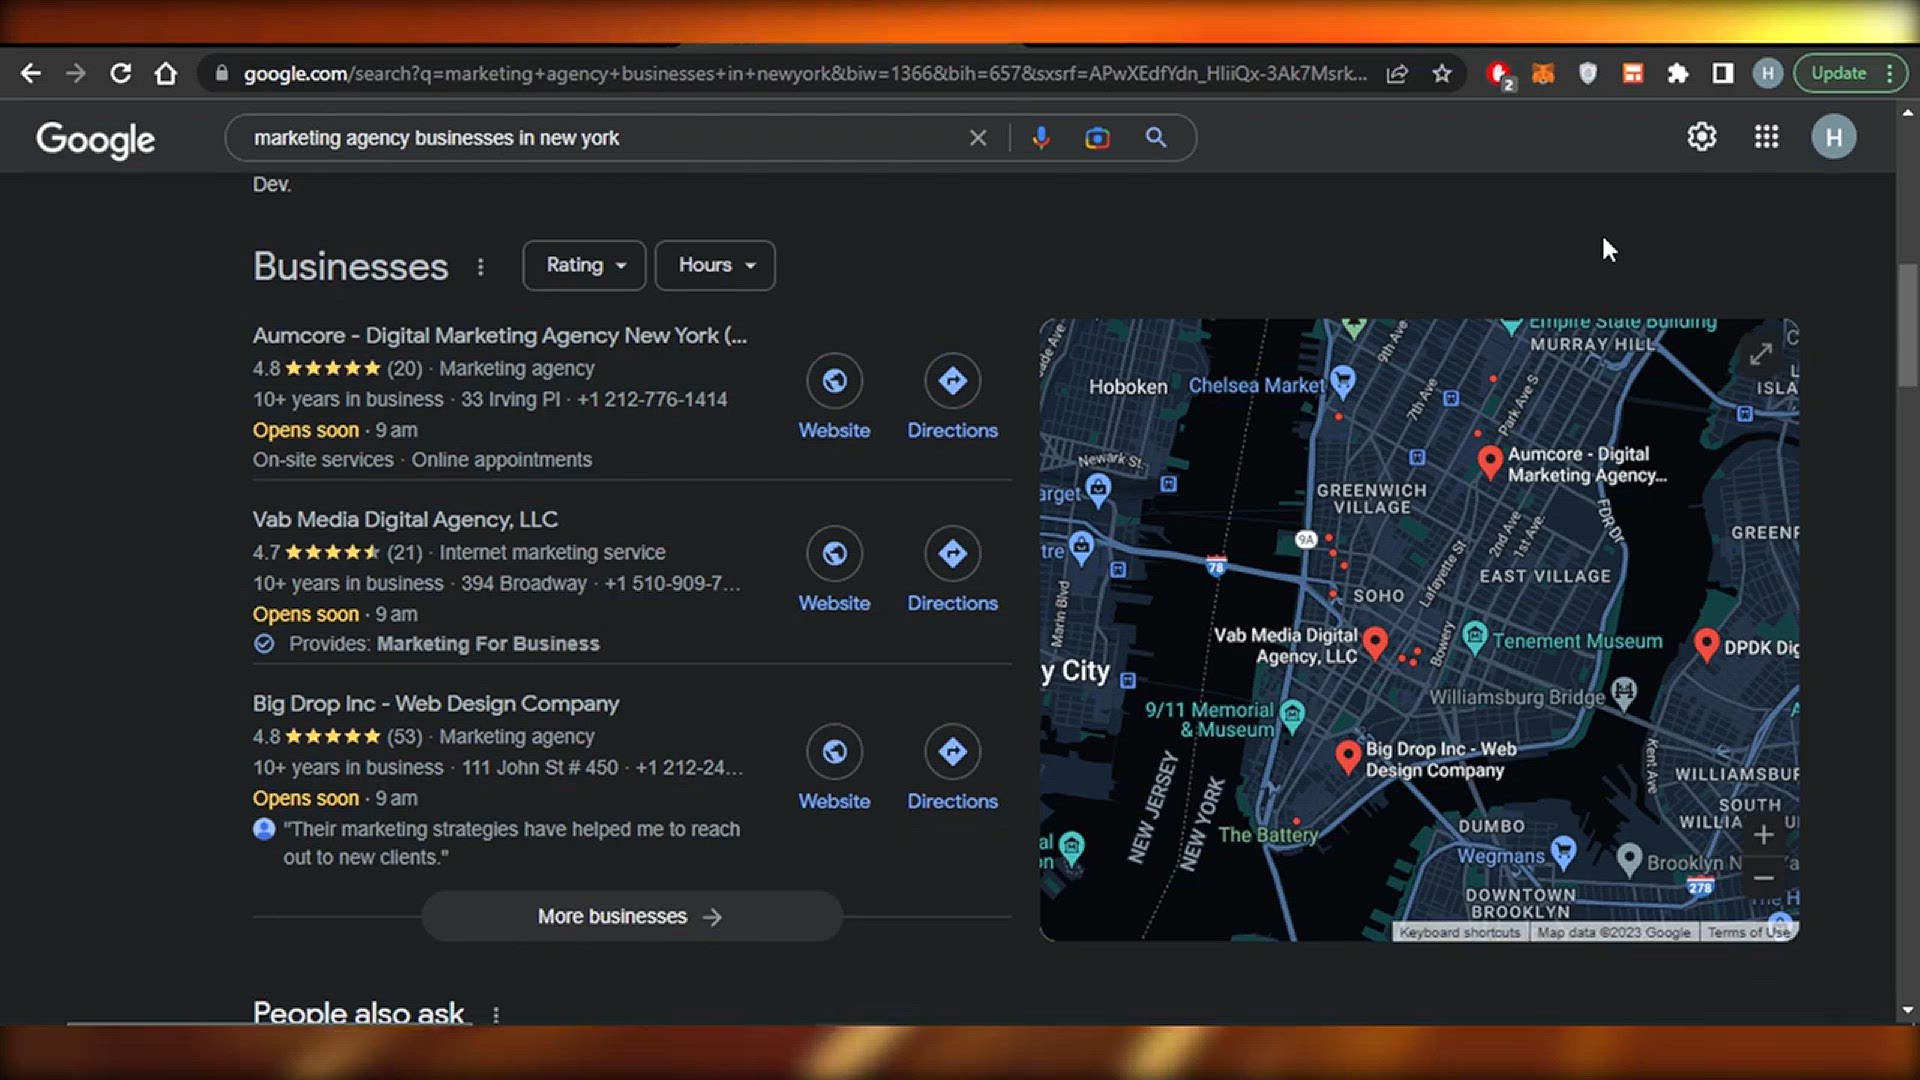Click the scrollbar down arrow
Screen dimensions: 1920x1080
click(1908, 1010)
